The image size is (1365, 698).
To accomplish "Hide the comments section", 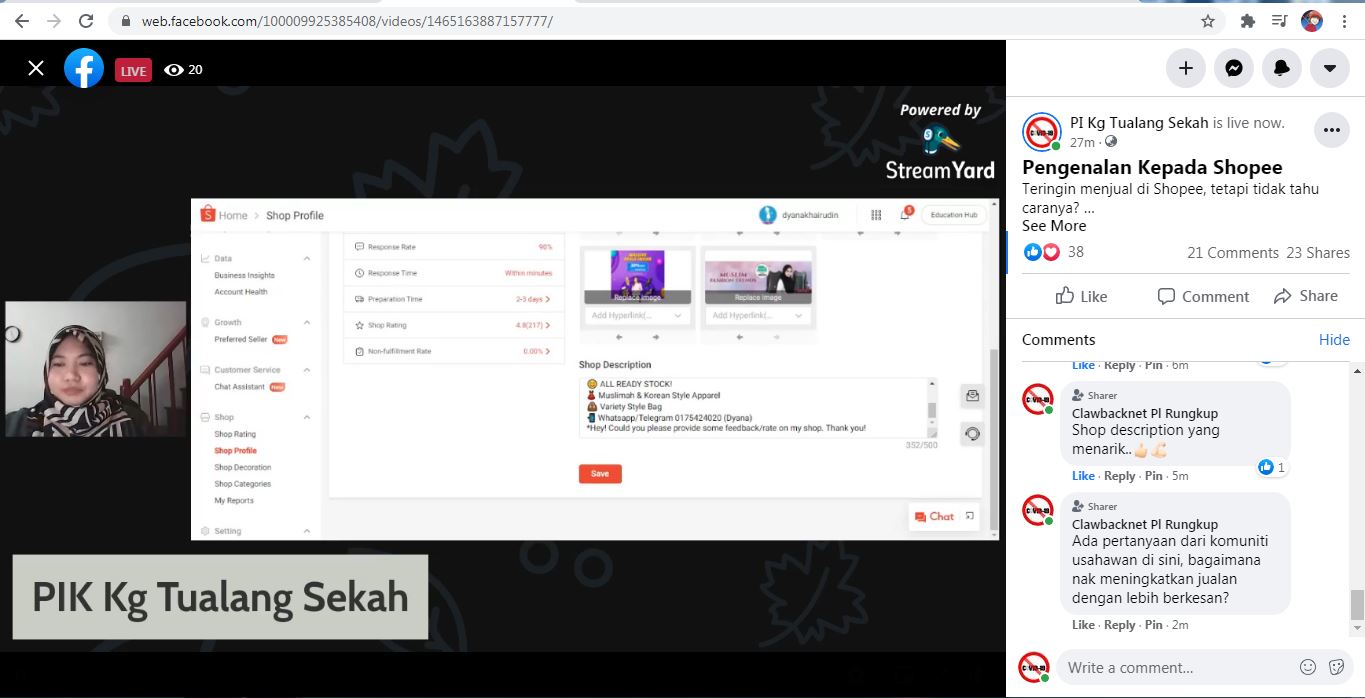I will pyautogui.click(x=1334, y=340).
